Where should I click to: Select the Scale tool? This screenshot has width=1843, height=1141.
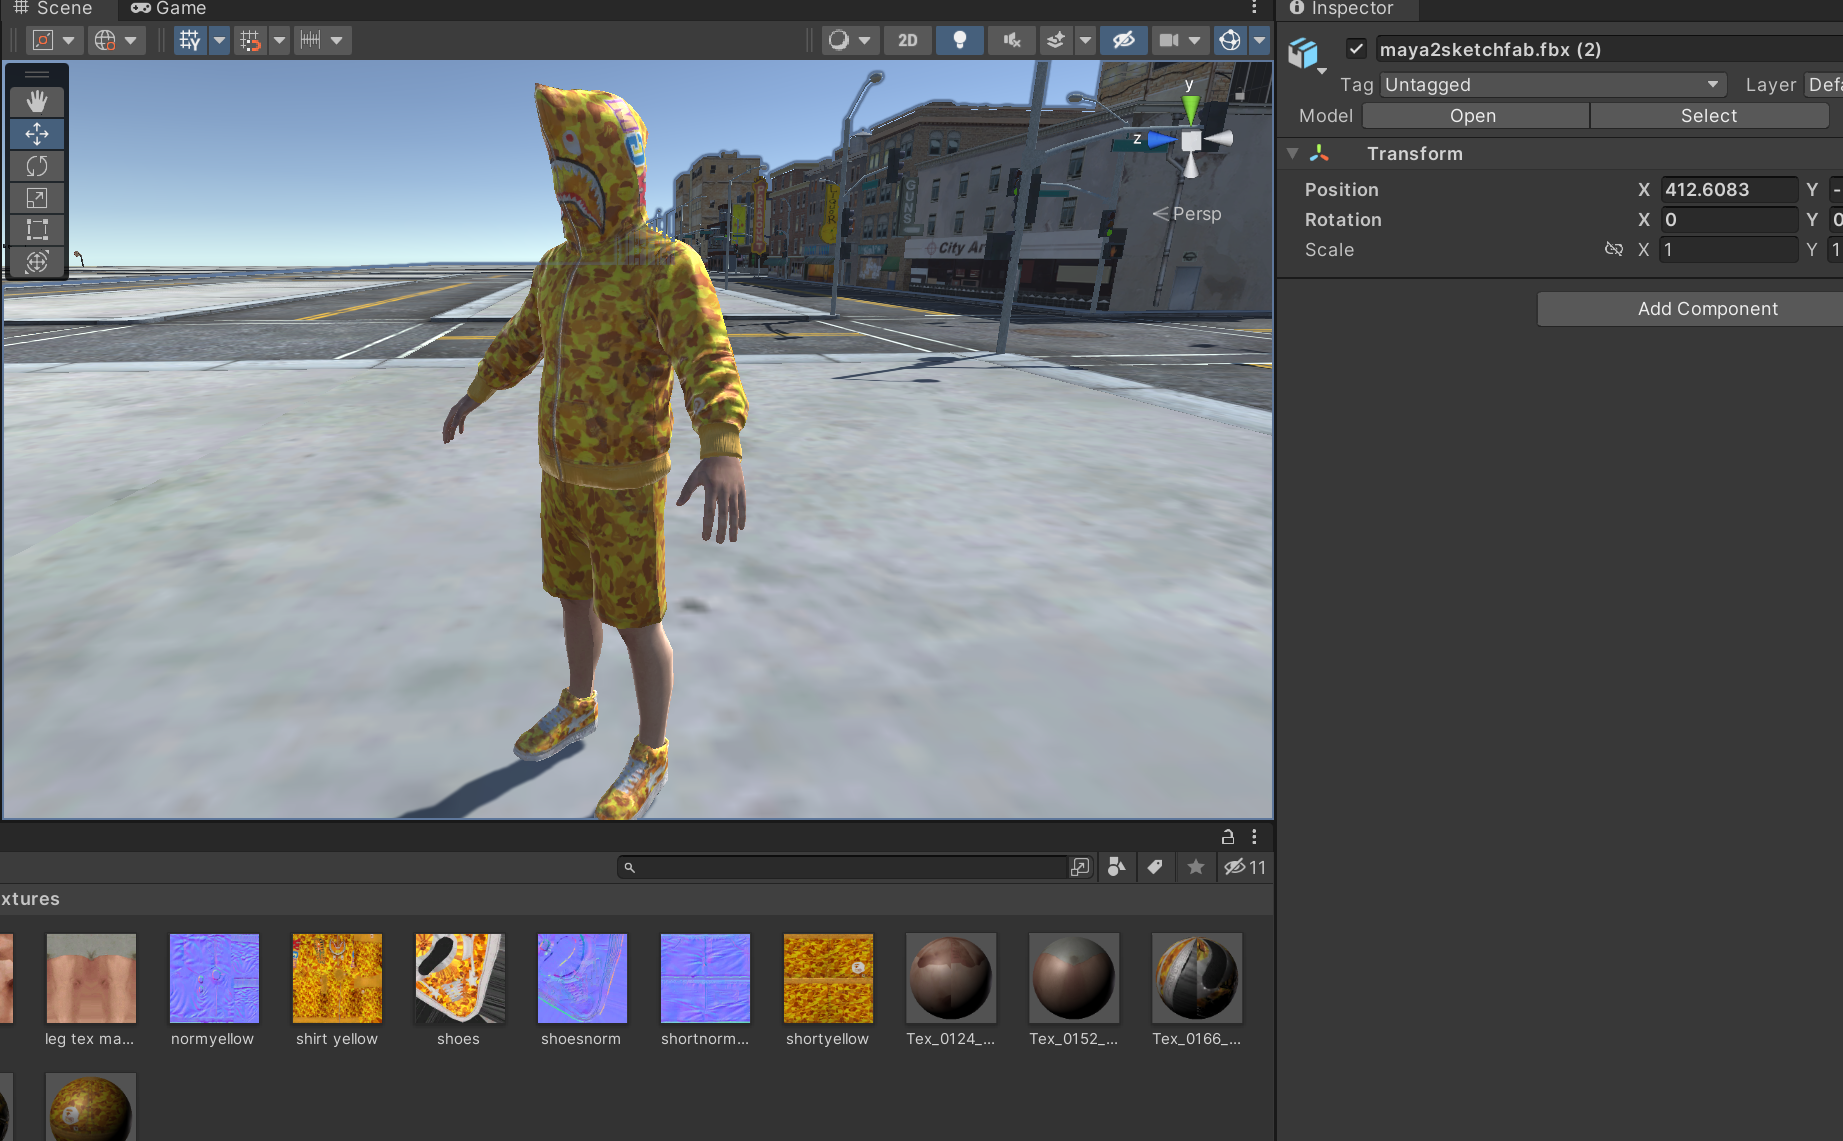click(x=37, y=198)
